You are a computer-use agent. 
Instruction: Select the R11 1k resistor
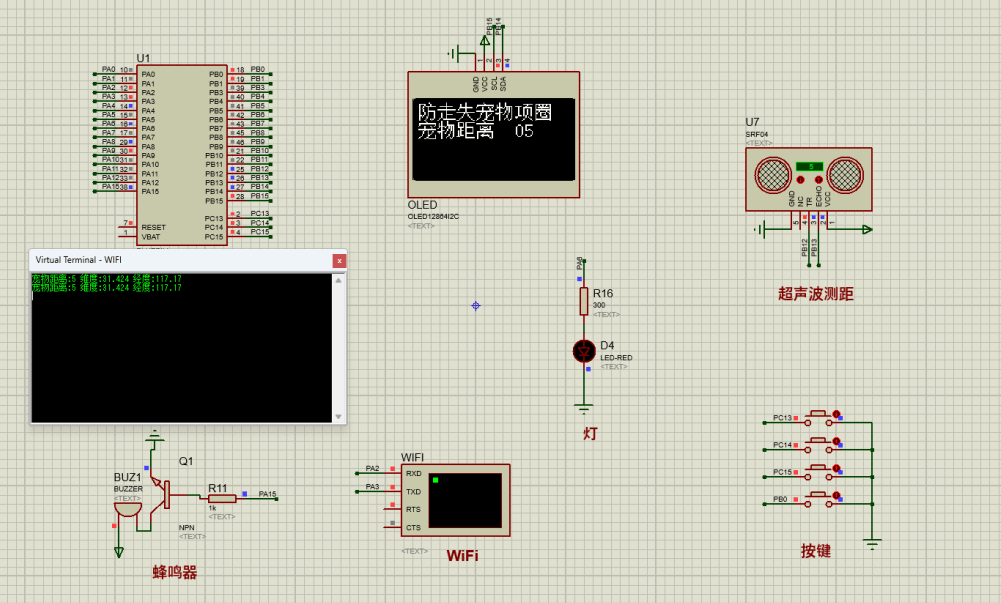(x=222, y=497)
